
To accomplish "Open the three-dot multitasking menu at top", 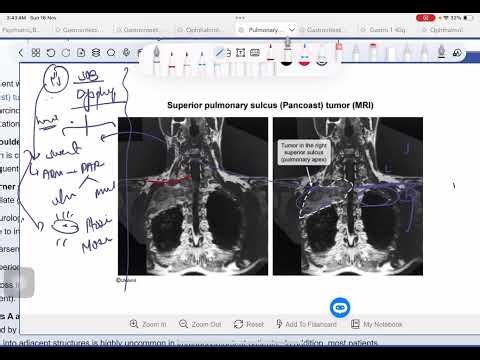I will (240, 18).
